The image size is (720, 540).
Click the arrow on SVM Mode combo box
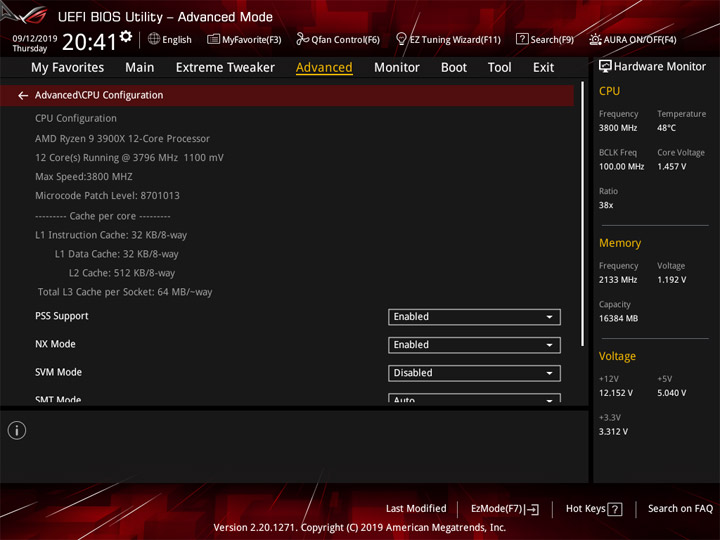(549, 373)
